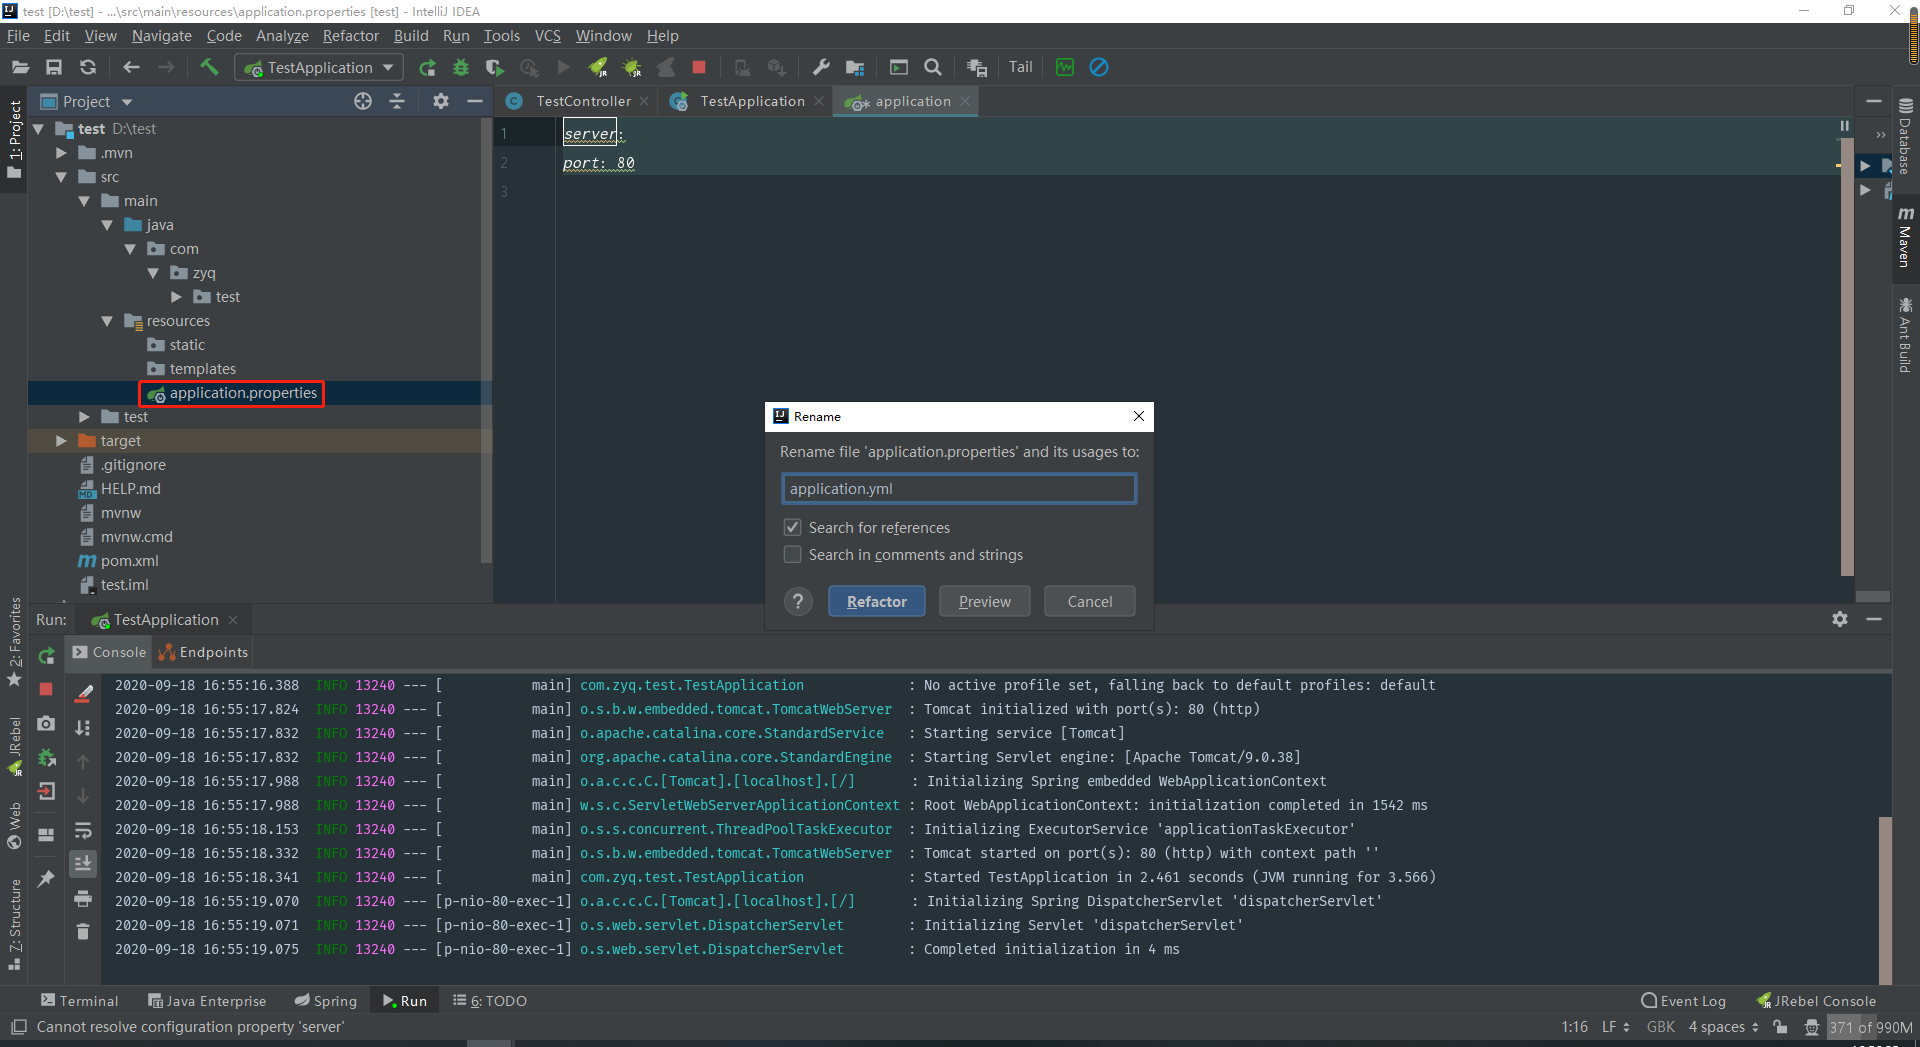Collapse the resources folder
The width and height of the screenshot is (1920, 1047).
click(107, 321)
